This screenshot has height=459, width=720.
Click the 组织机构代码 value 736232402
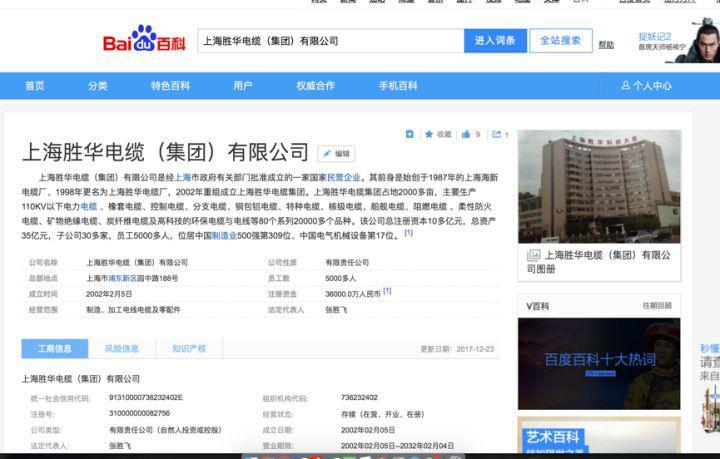[359, 397]
